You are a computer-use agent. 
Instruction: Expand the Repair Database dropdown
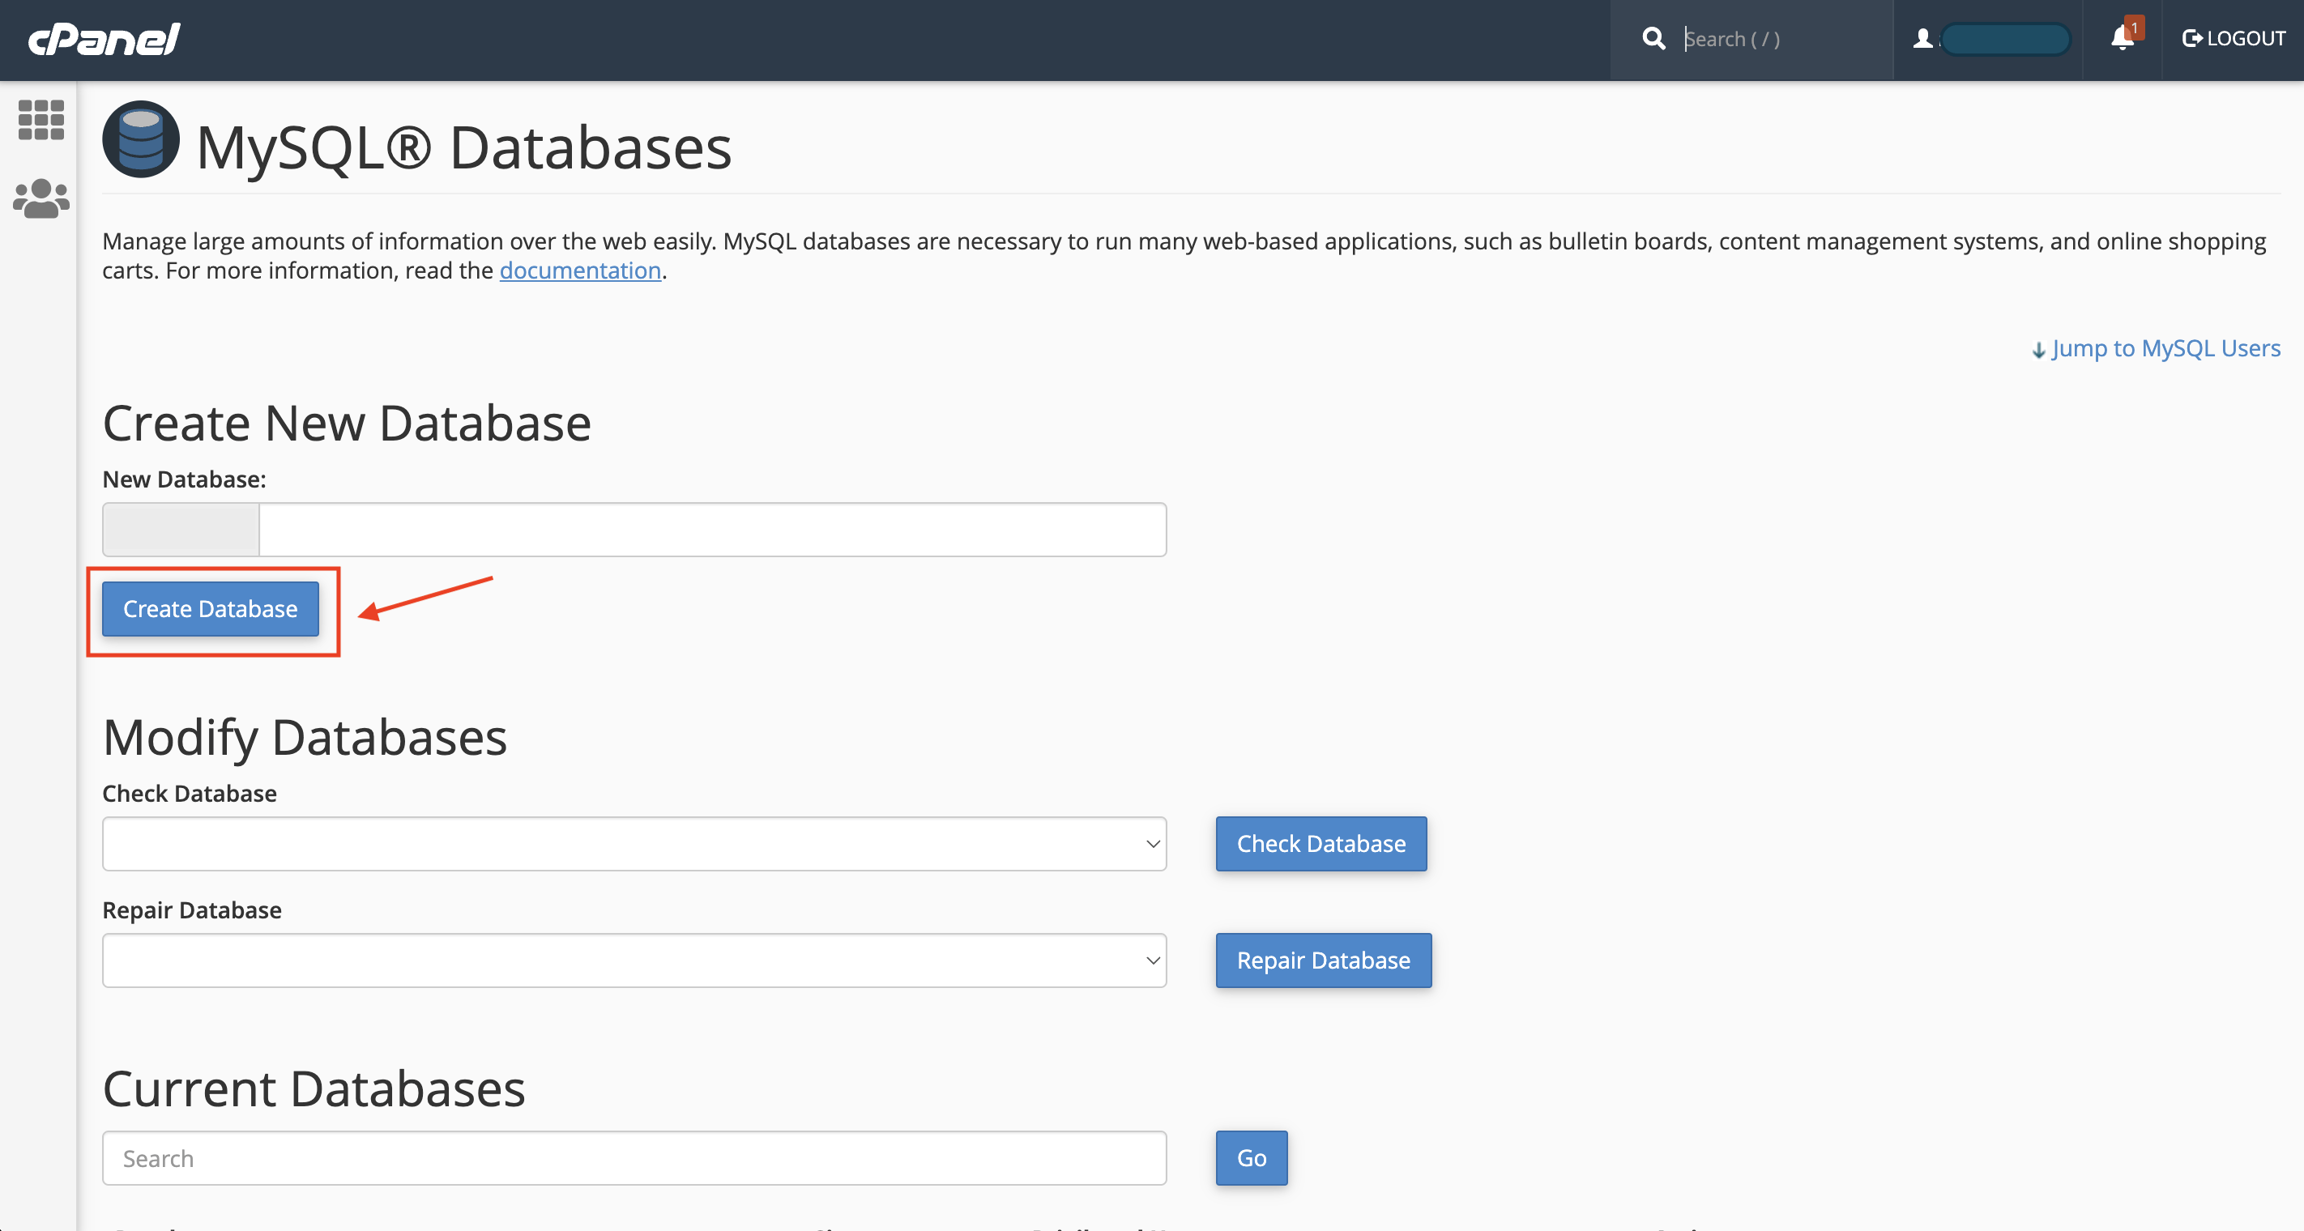click(634, 960)
